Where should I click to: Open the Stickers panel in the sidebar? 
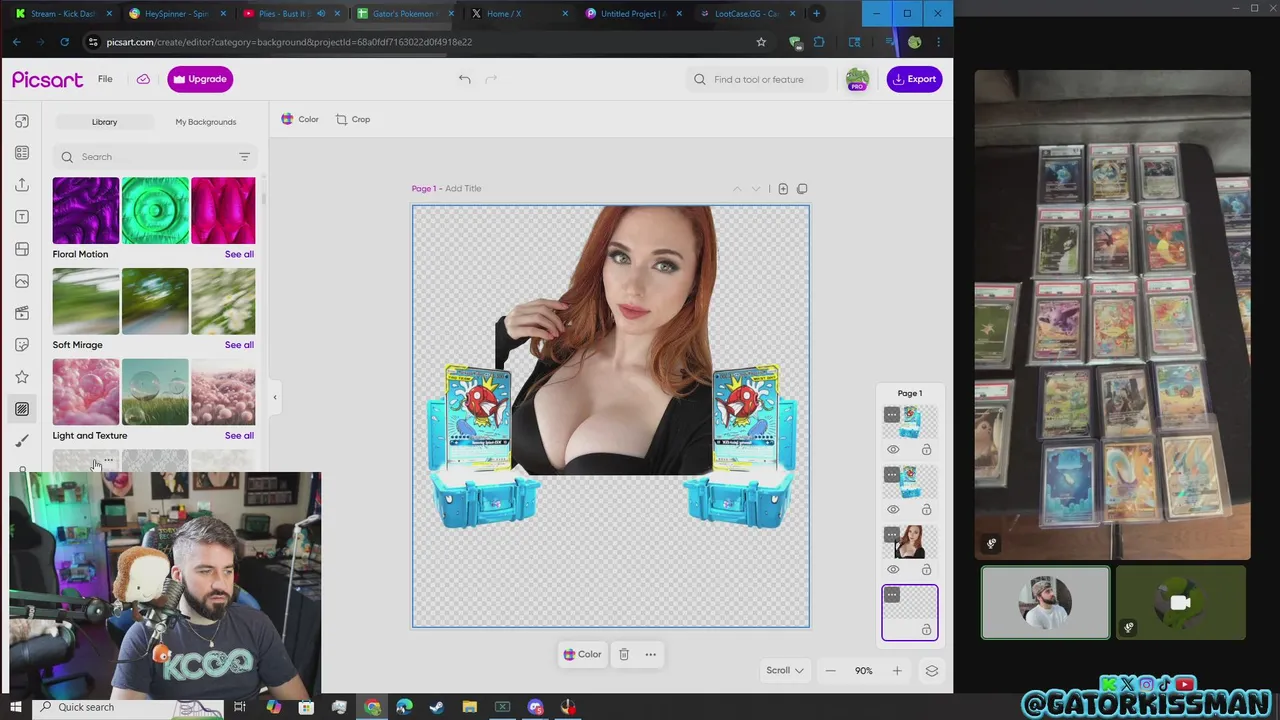pyautogui.click(x=22, y=345)
